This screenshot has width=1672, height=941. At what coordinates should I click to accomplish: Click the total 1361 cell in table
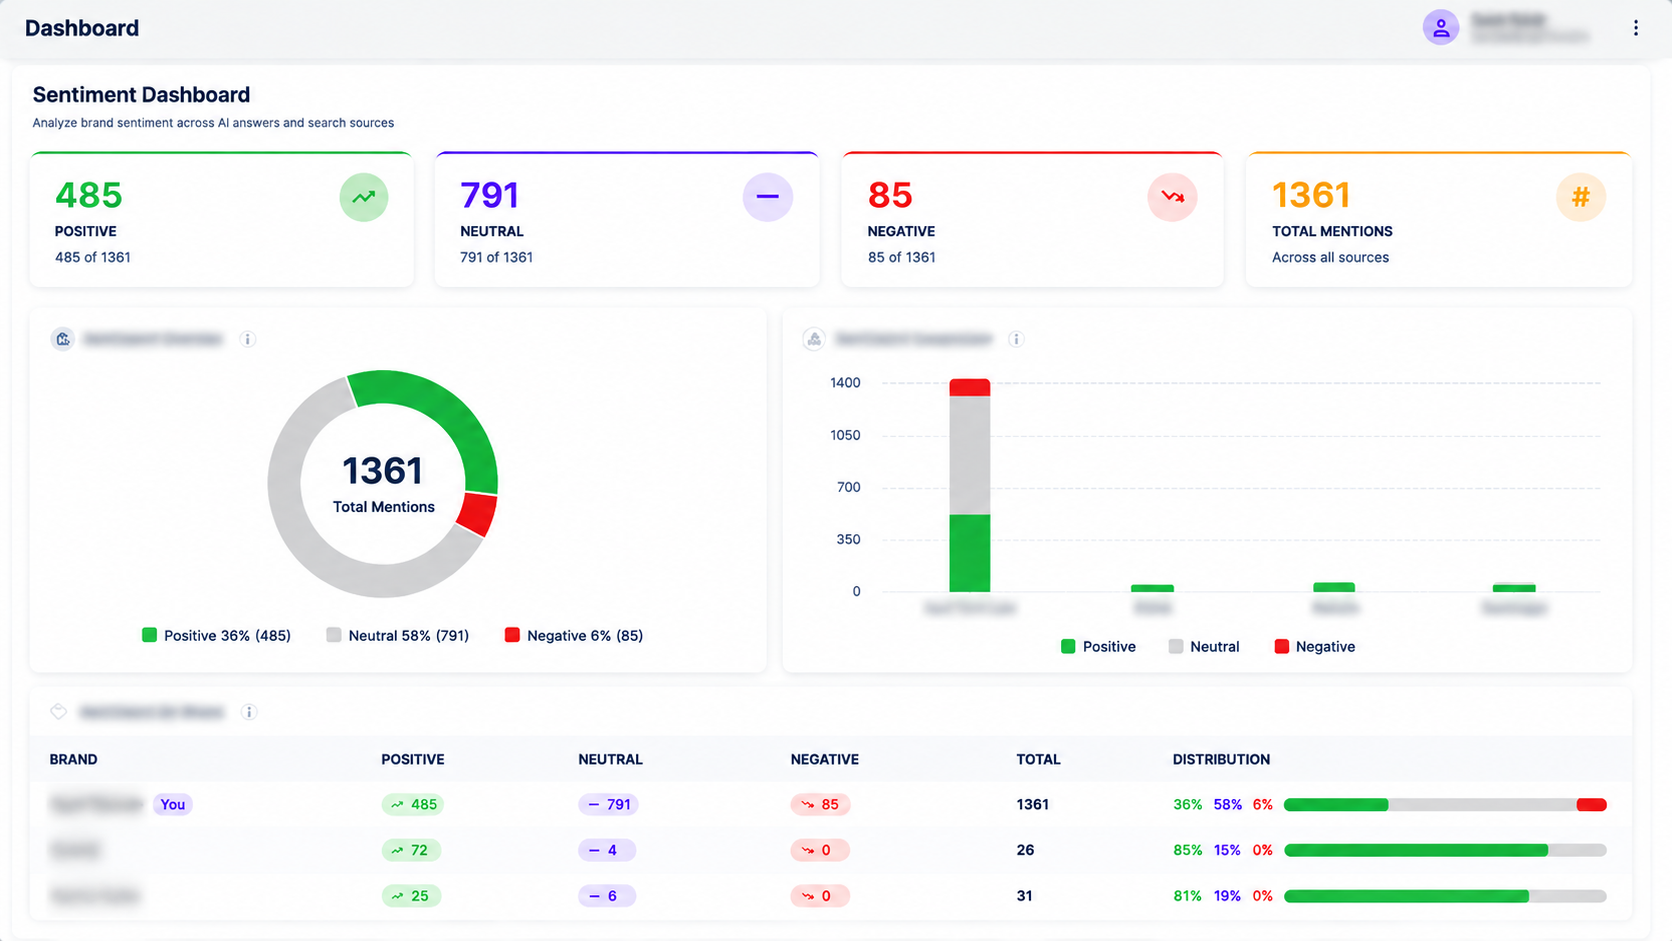pyautogui.click(x=1032, y=804)
